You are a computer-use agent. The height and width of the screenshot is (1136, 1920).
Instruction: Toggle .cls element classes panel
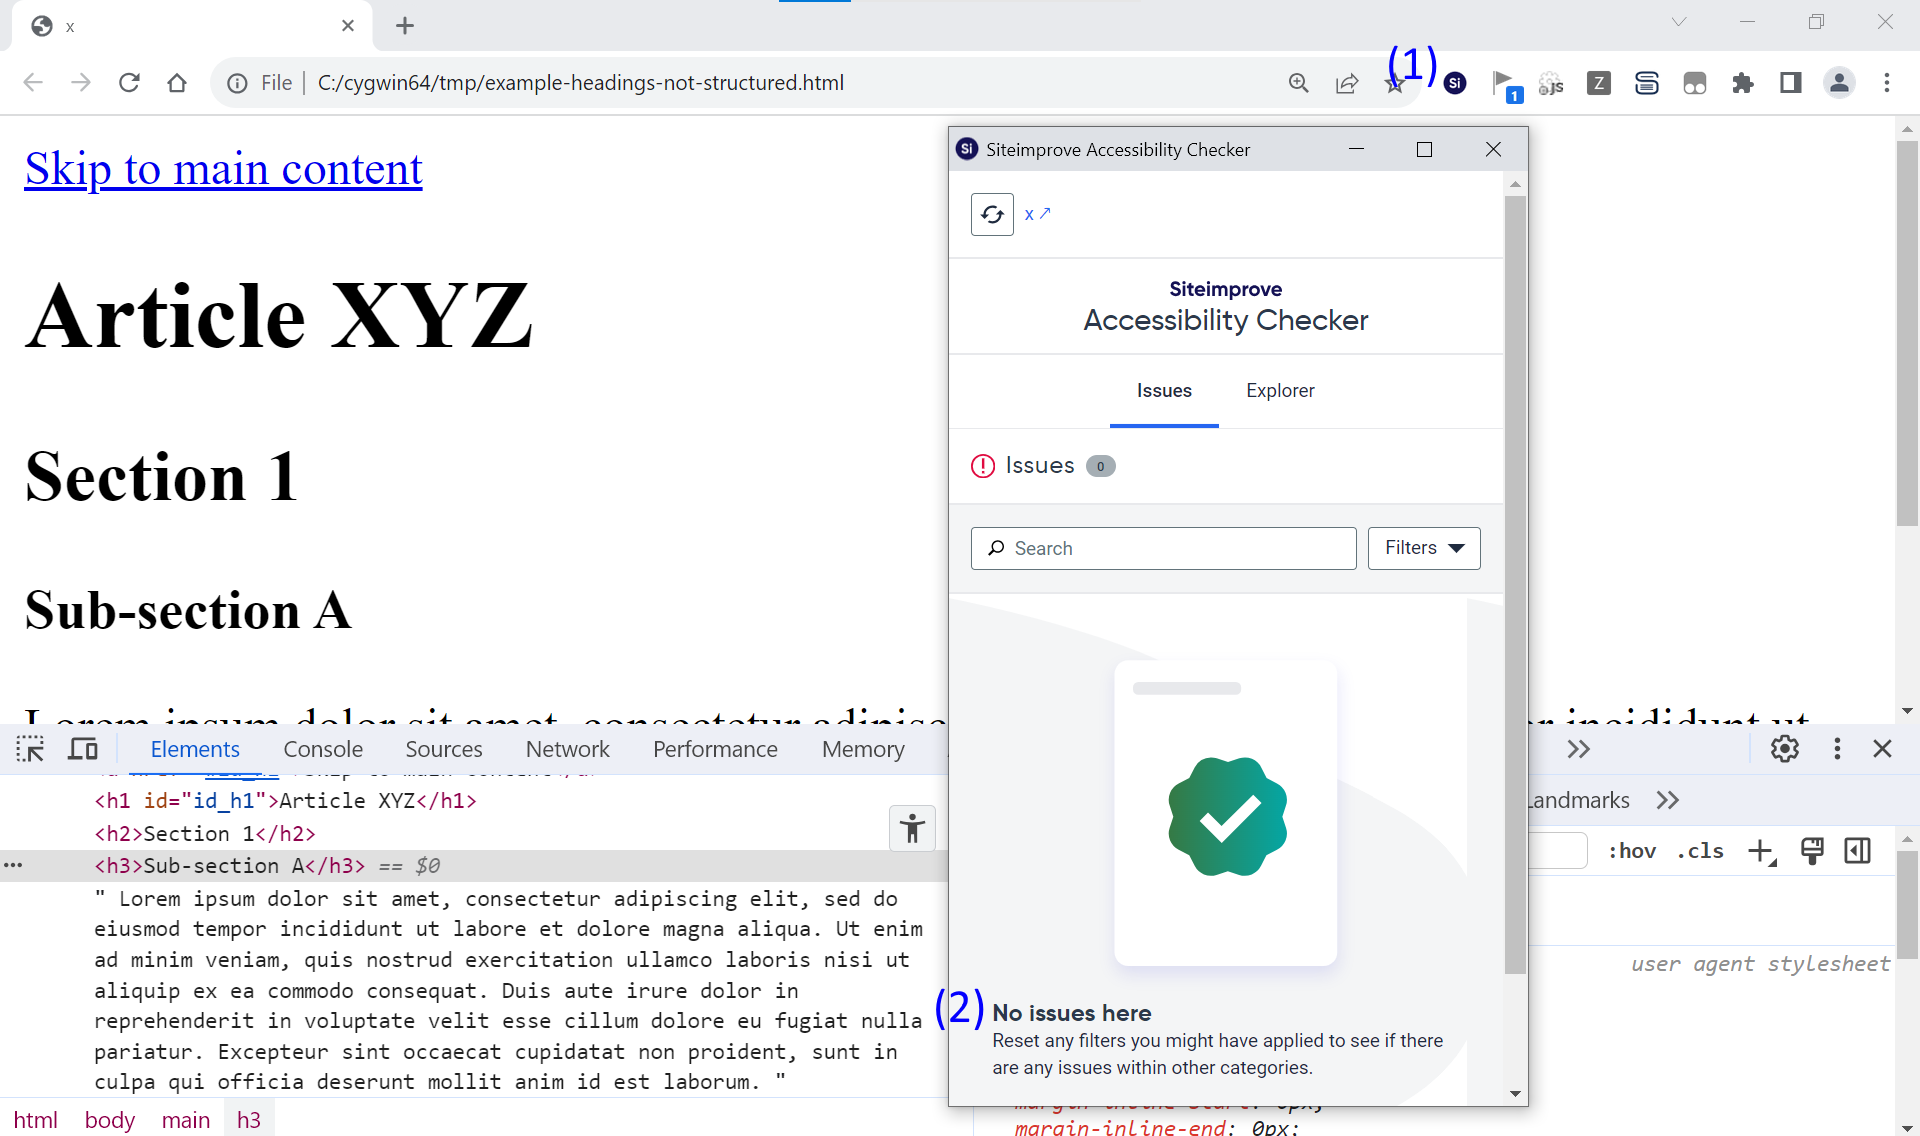click(1700, 851)
